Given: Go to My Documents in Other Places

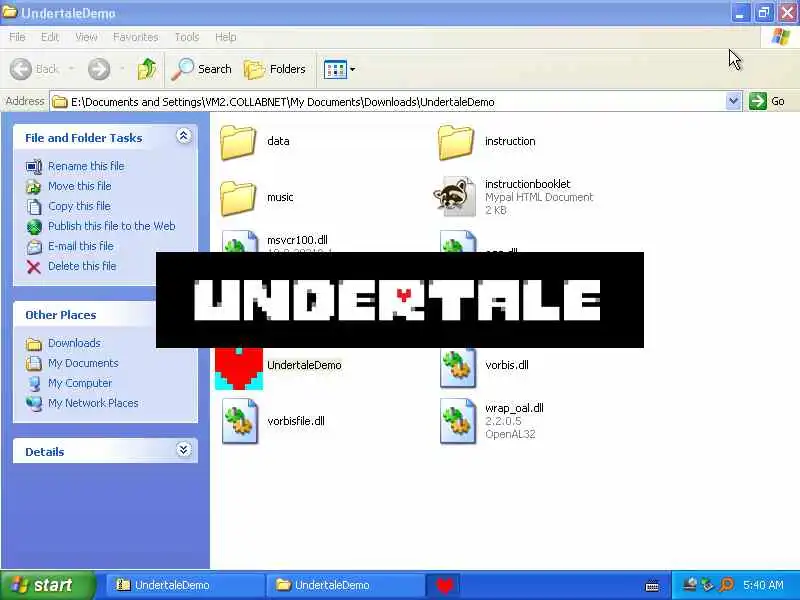Looking at the screenshot, I should pyautogui.click(x=83, y=363).
